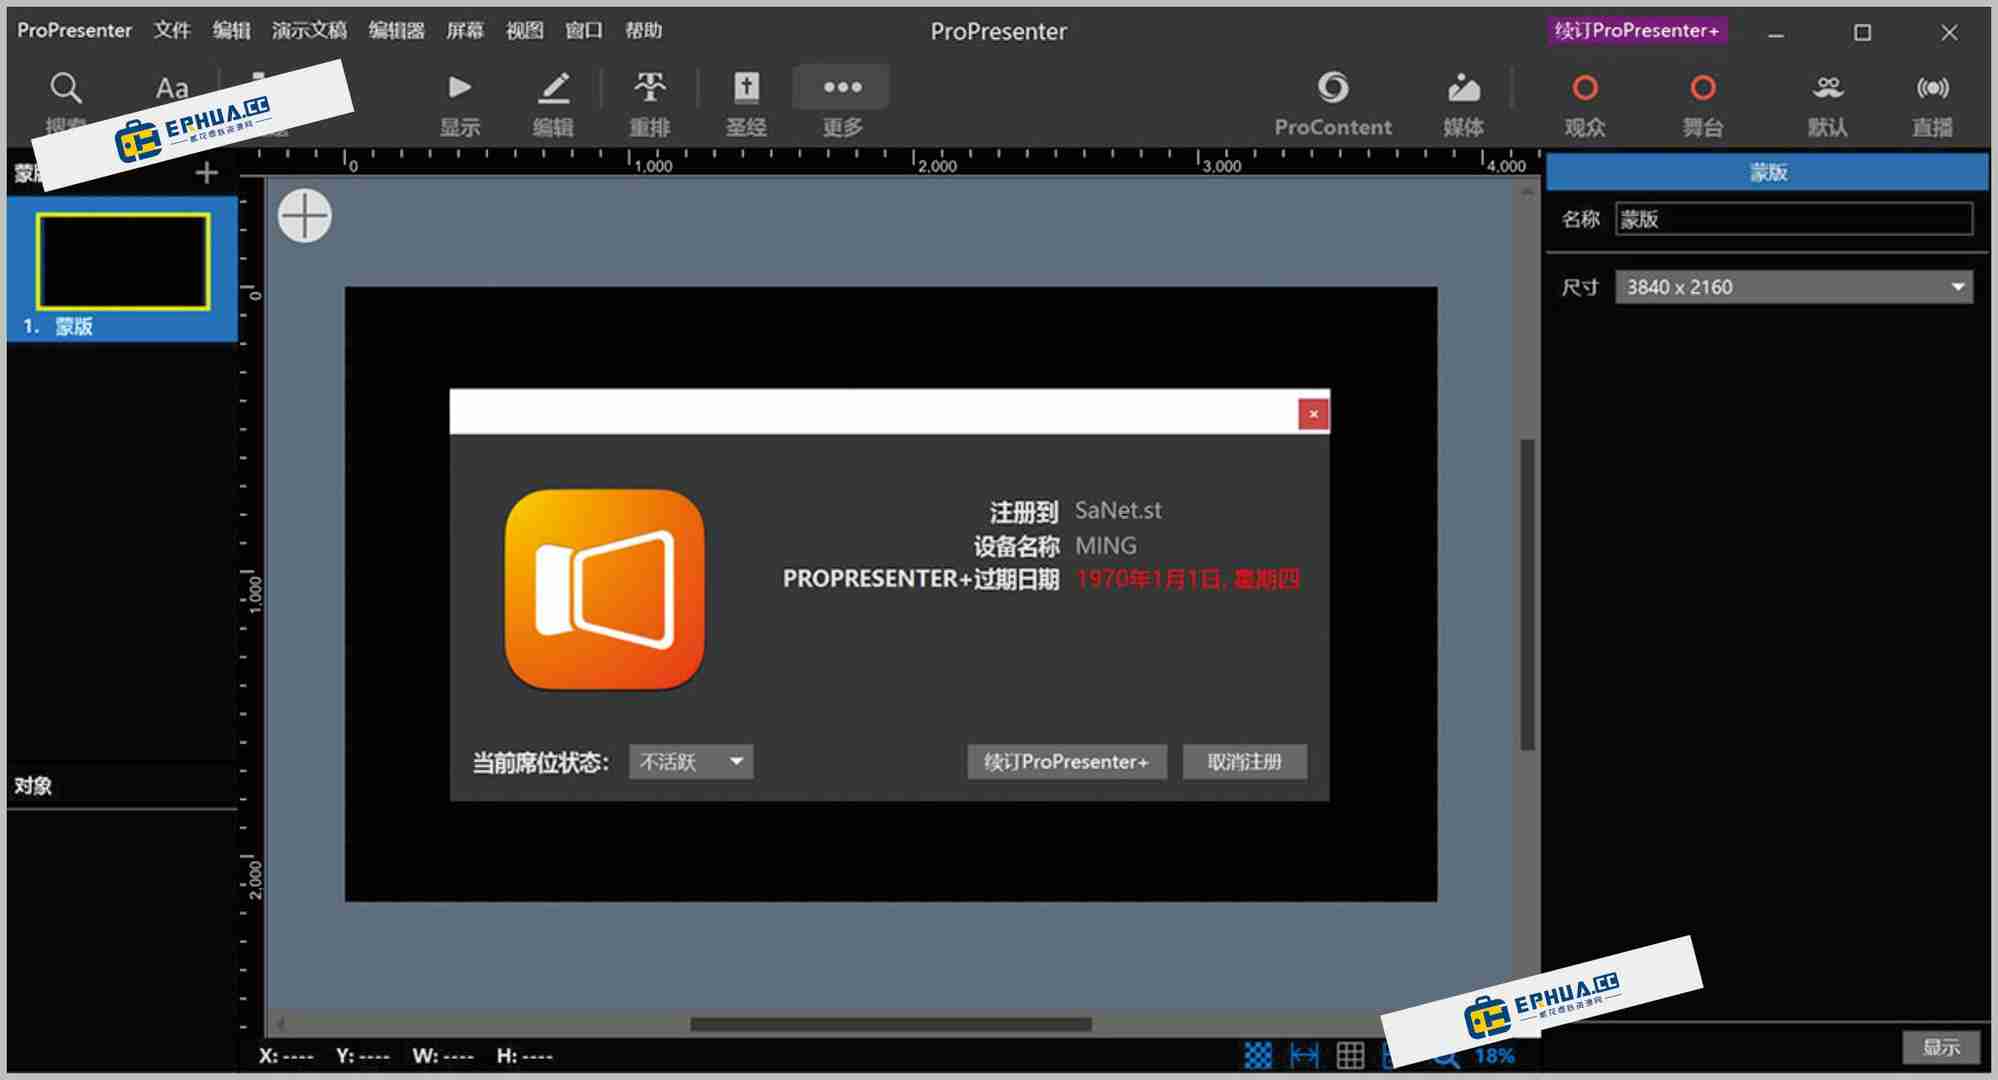Click the 名称 name field containing 蒙版
Screen dimensions: 1998x1080
[x=1794, y=219]
